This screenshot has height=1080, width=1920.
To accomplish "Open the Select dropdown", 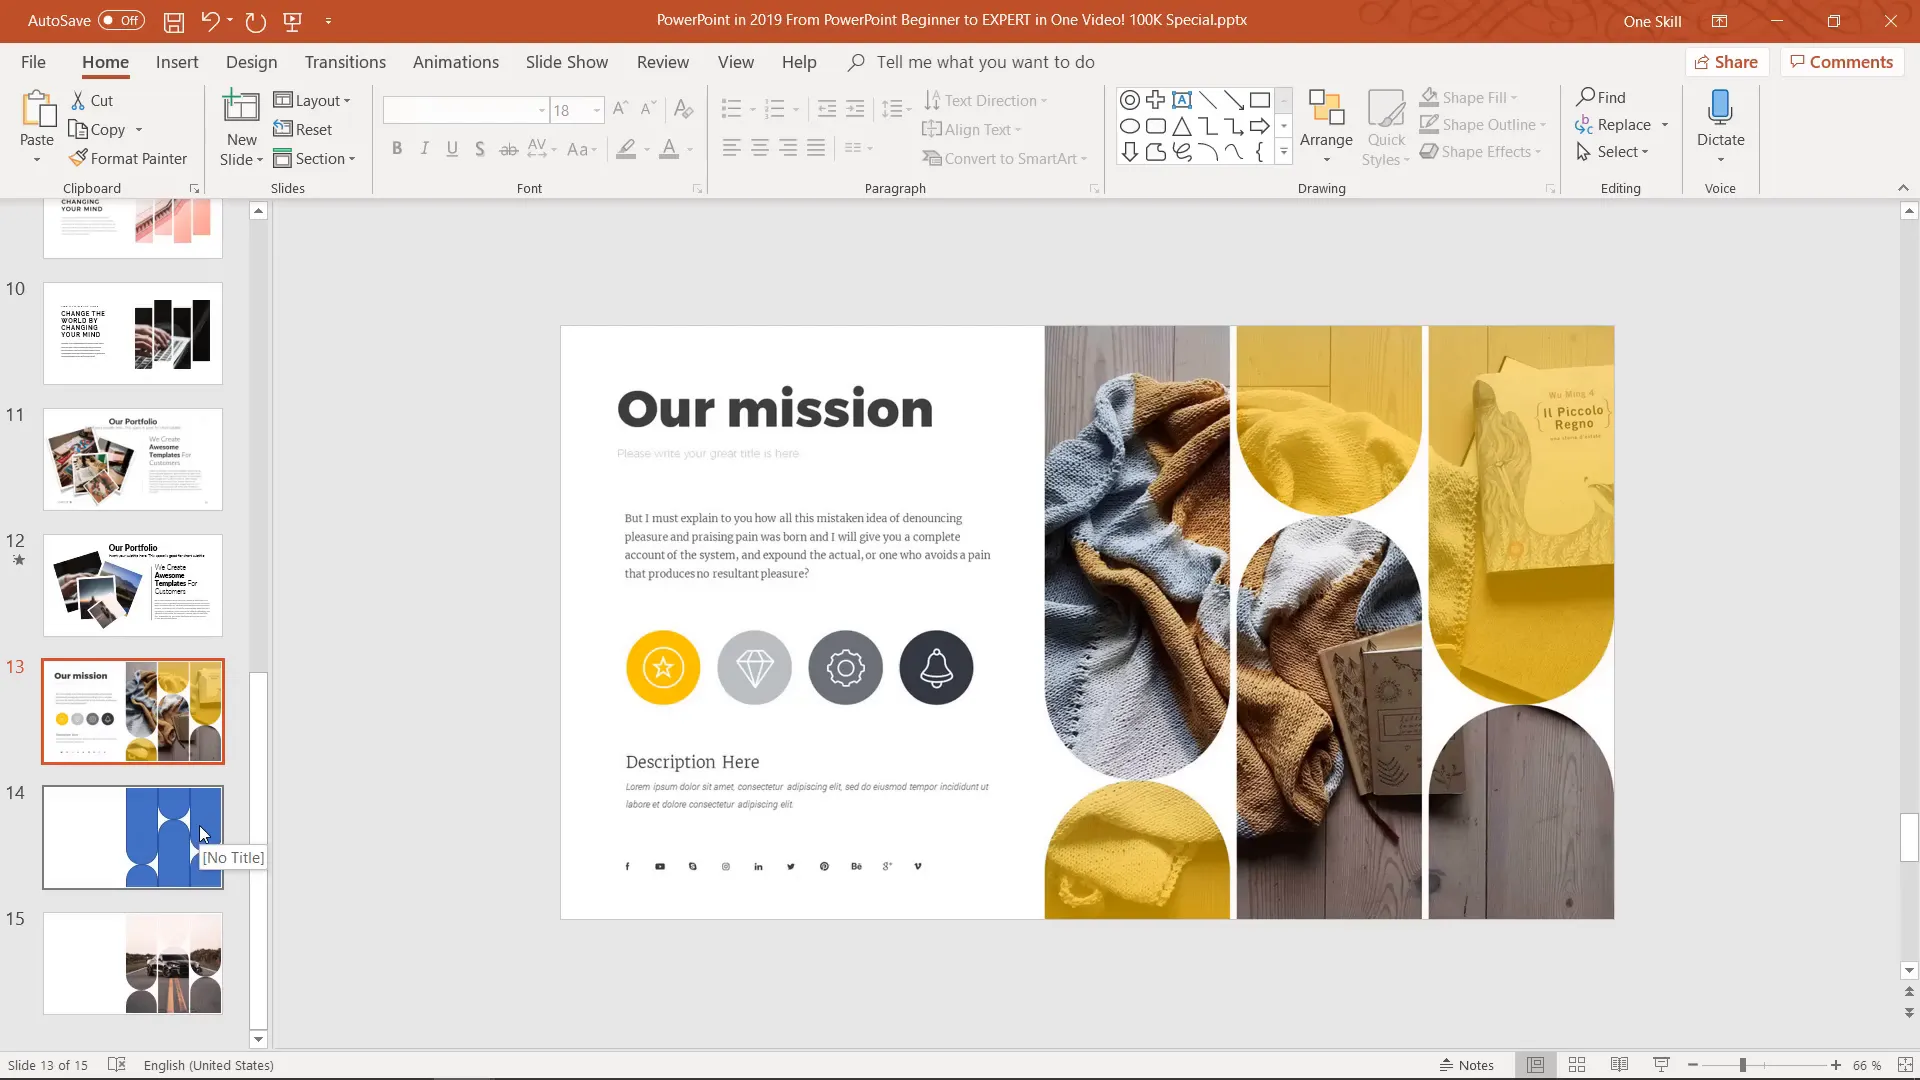I will (x=1612, y=151).
